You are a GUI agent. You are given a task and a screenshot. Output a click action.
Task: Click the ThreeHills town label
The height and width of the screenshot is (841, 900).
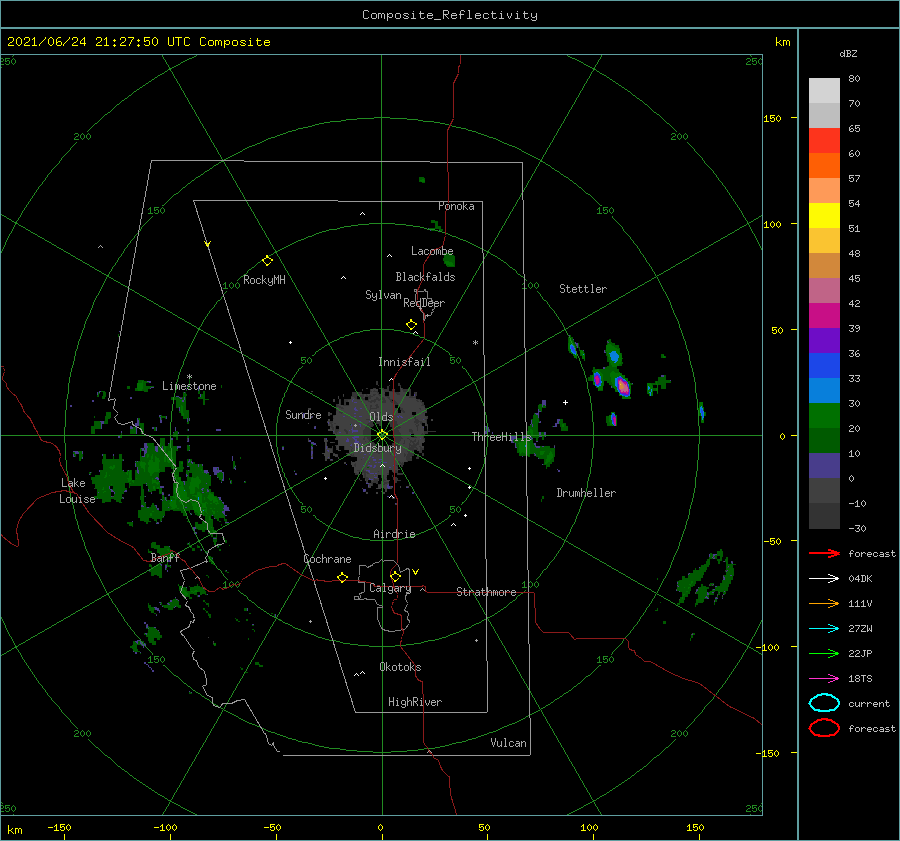[x=502, y=437]
